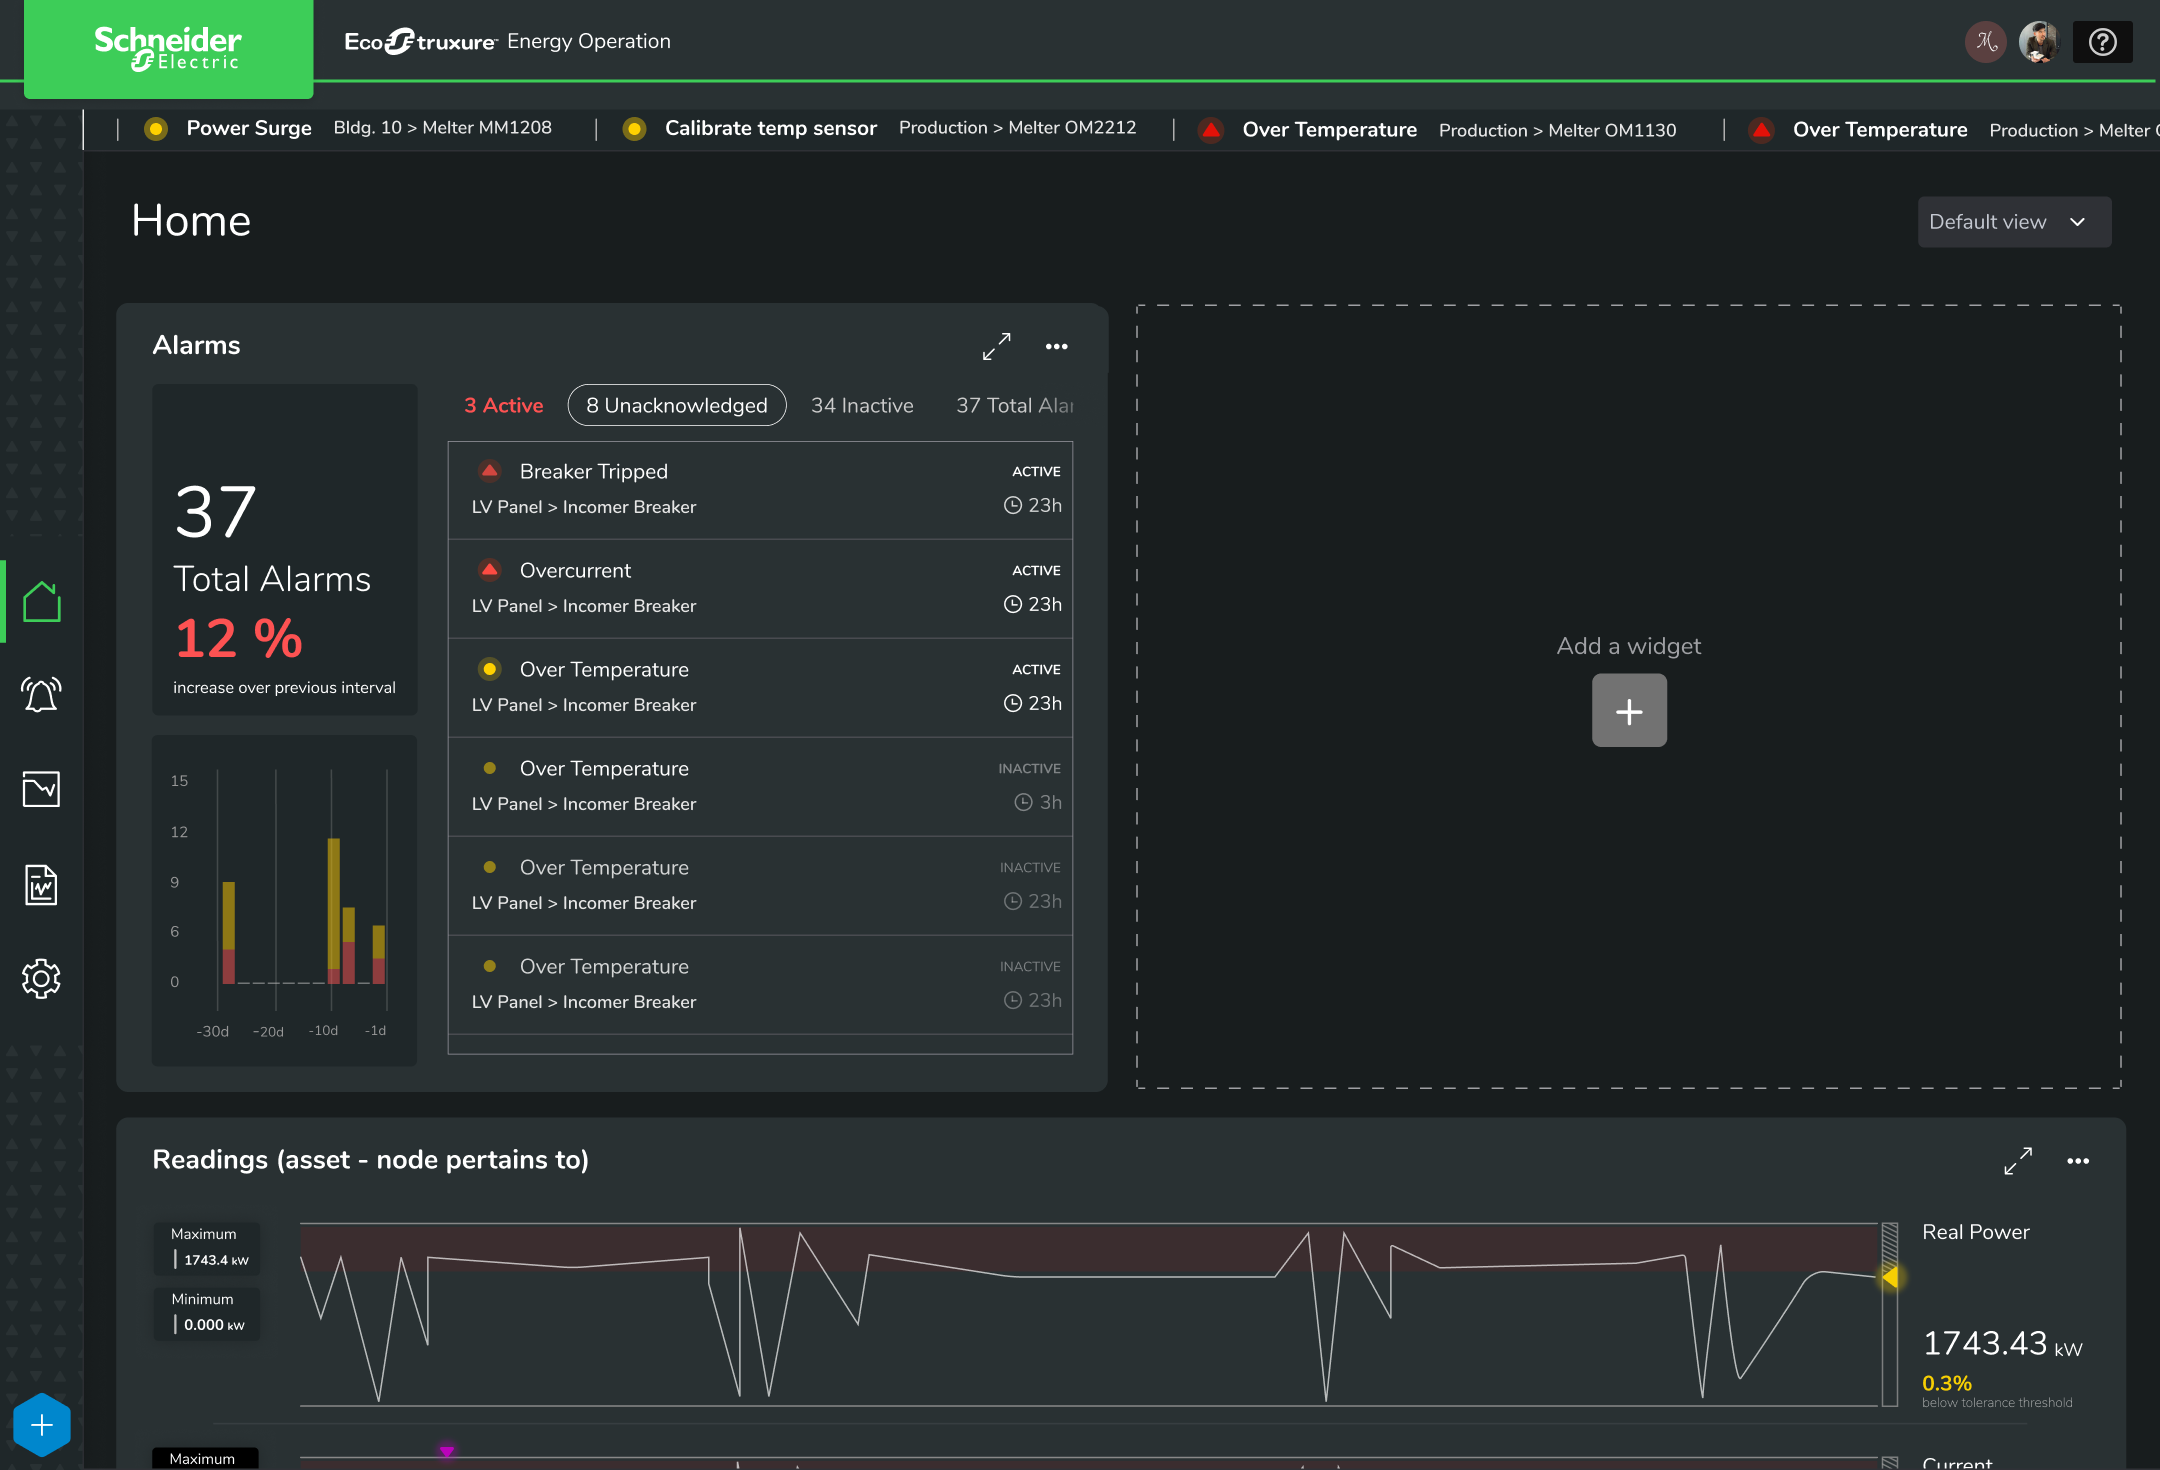The height and width of the screenshot is (1470, 2160).
Task: Click Breaker Tripped red alarm icon
Action: [x=490, y=470]
